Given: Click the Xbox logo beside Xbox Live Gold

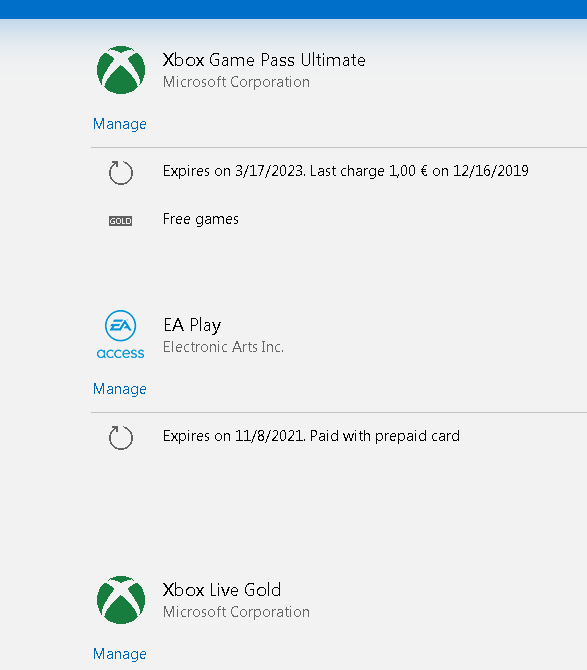Looking at the screenshot, I should pos(121,600).
